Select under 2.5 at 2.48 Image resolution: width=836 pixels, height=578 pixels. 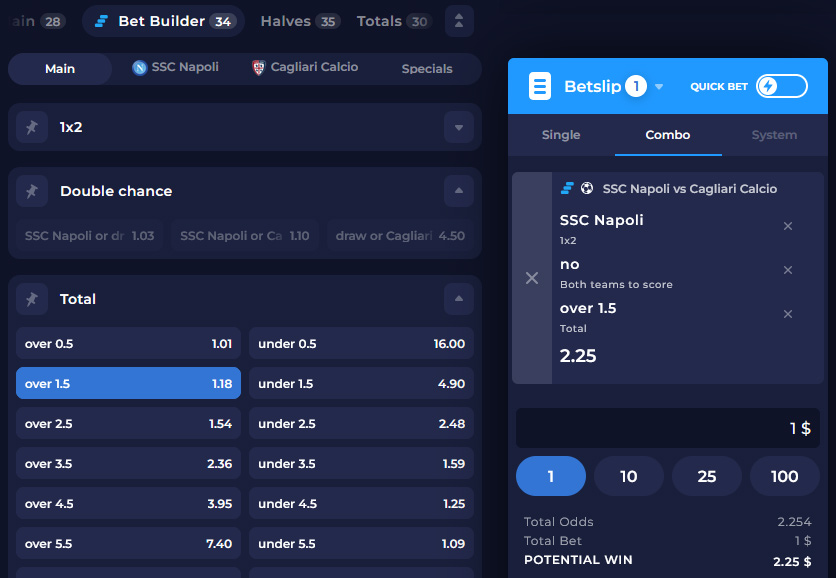click(x=361, y=423)
